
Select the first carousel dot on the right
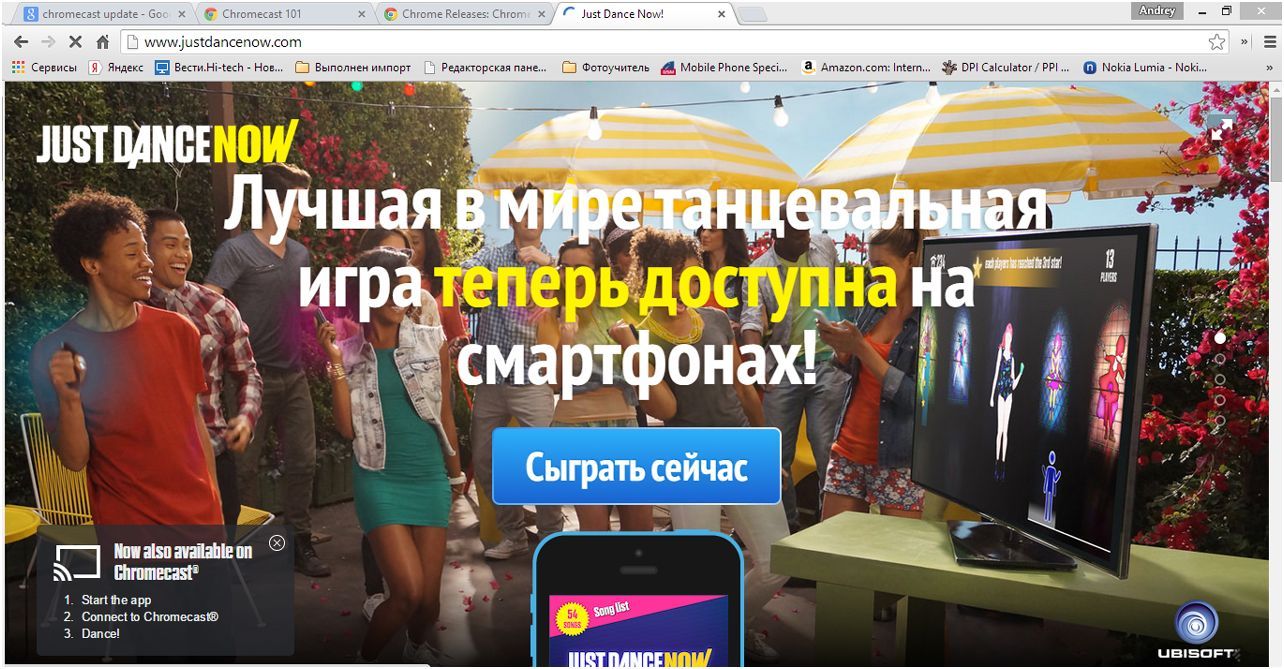1220,338
